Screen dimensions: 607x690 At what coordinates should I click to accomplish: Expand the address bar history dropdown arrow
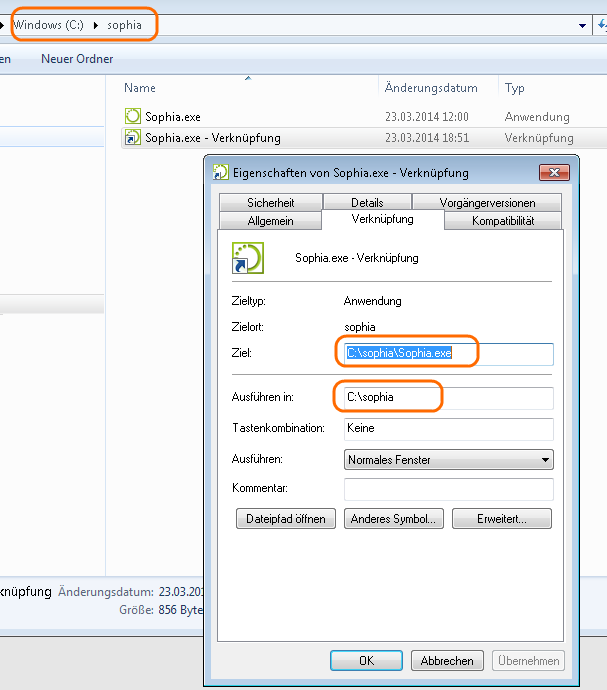[582, 24]
